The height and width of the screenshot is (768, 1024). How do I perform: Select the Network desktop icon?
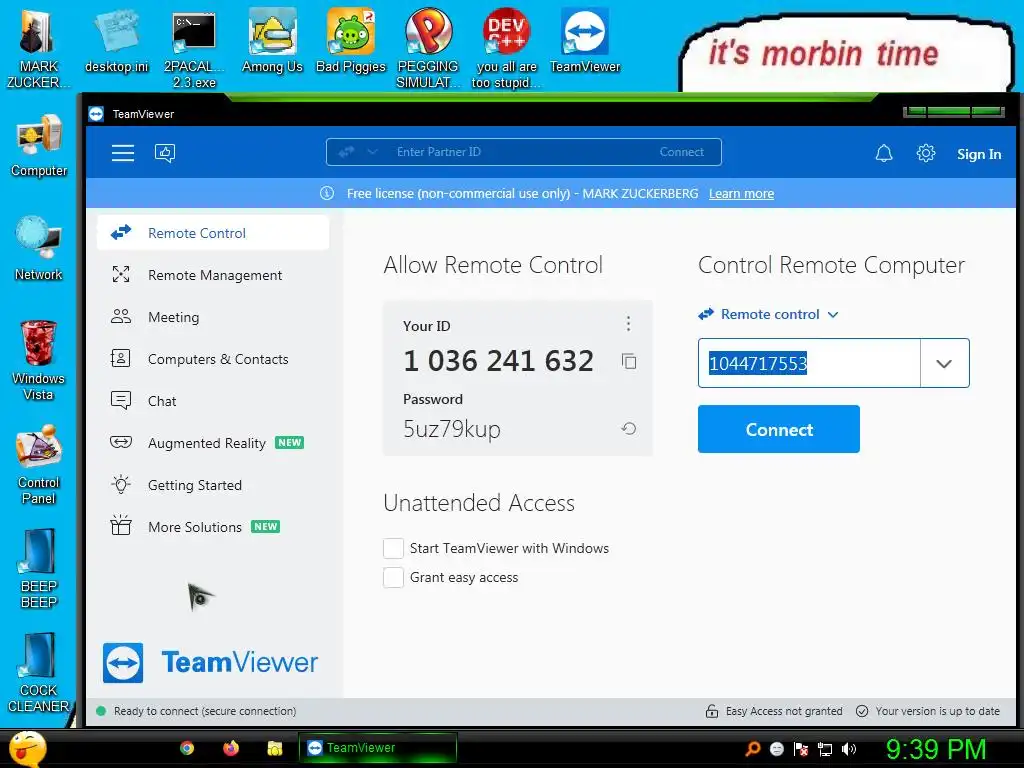point(39,248)
